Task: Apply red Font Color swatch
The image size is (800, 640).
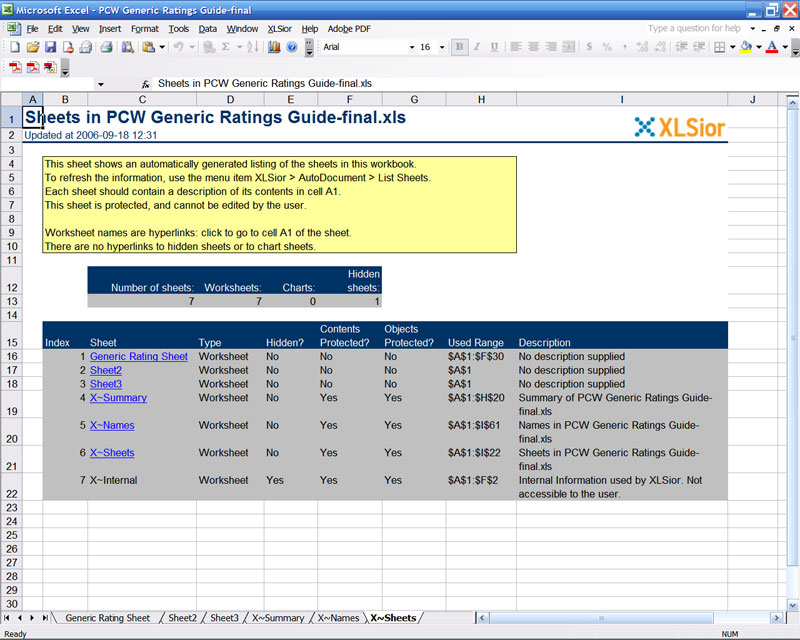Action: tap(770, 48)
